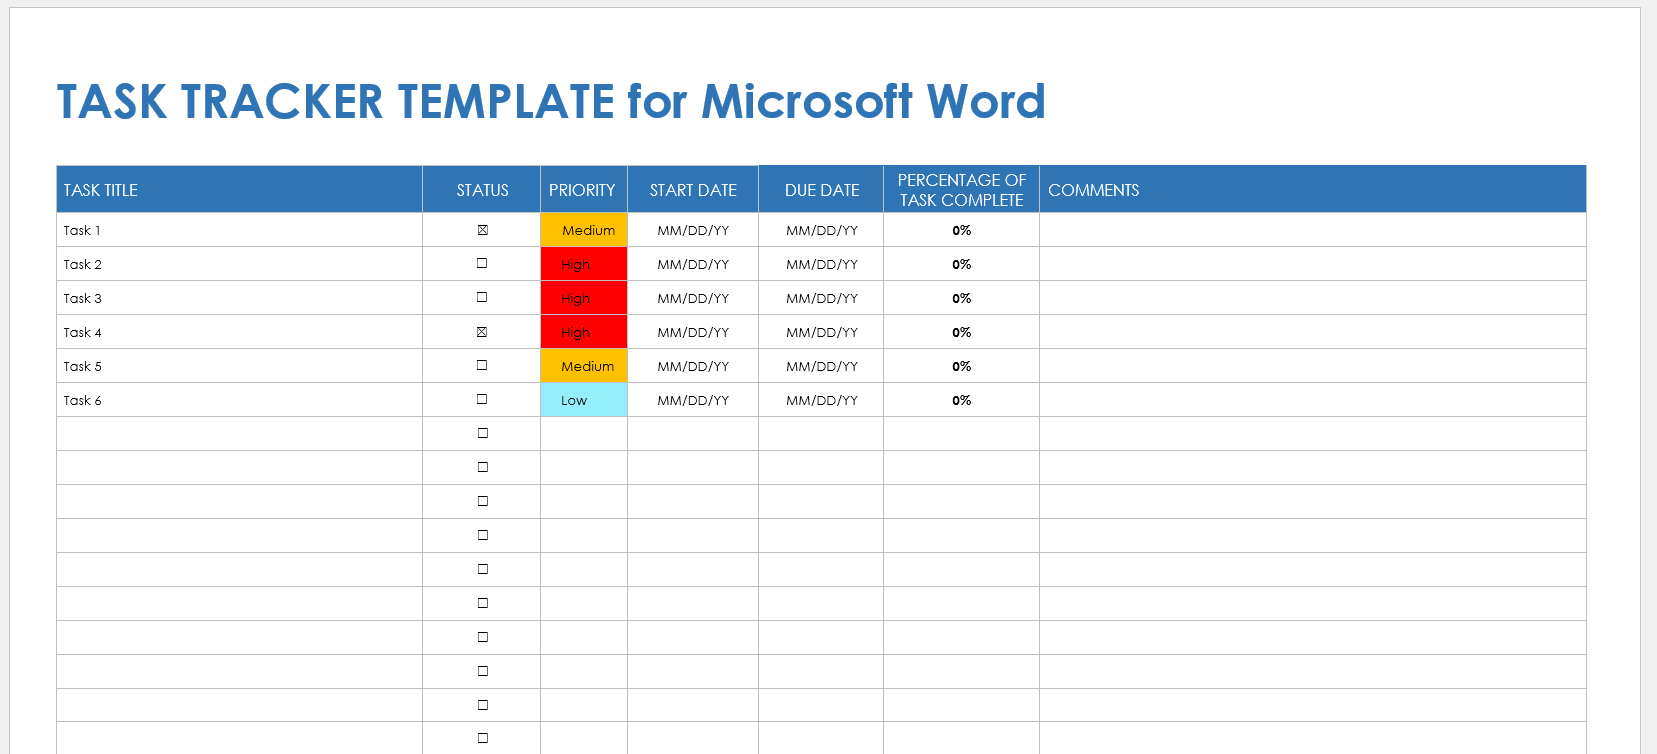Mark Task 5 status checkbox
1657x754 pixels.
point(482,366)
